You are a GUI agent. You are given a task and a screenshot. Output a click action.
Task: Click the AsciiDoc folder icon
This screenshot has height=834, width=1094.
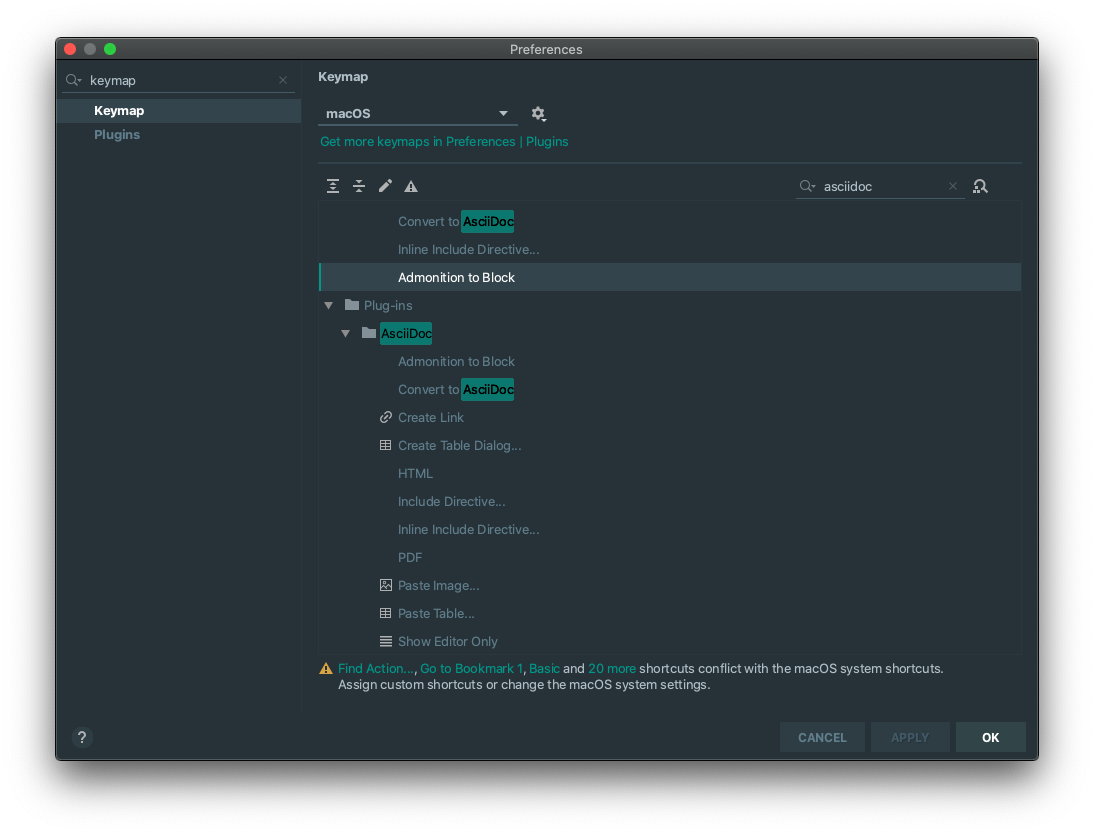click(x=368, y=333)
